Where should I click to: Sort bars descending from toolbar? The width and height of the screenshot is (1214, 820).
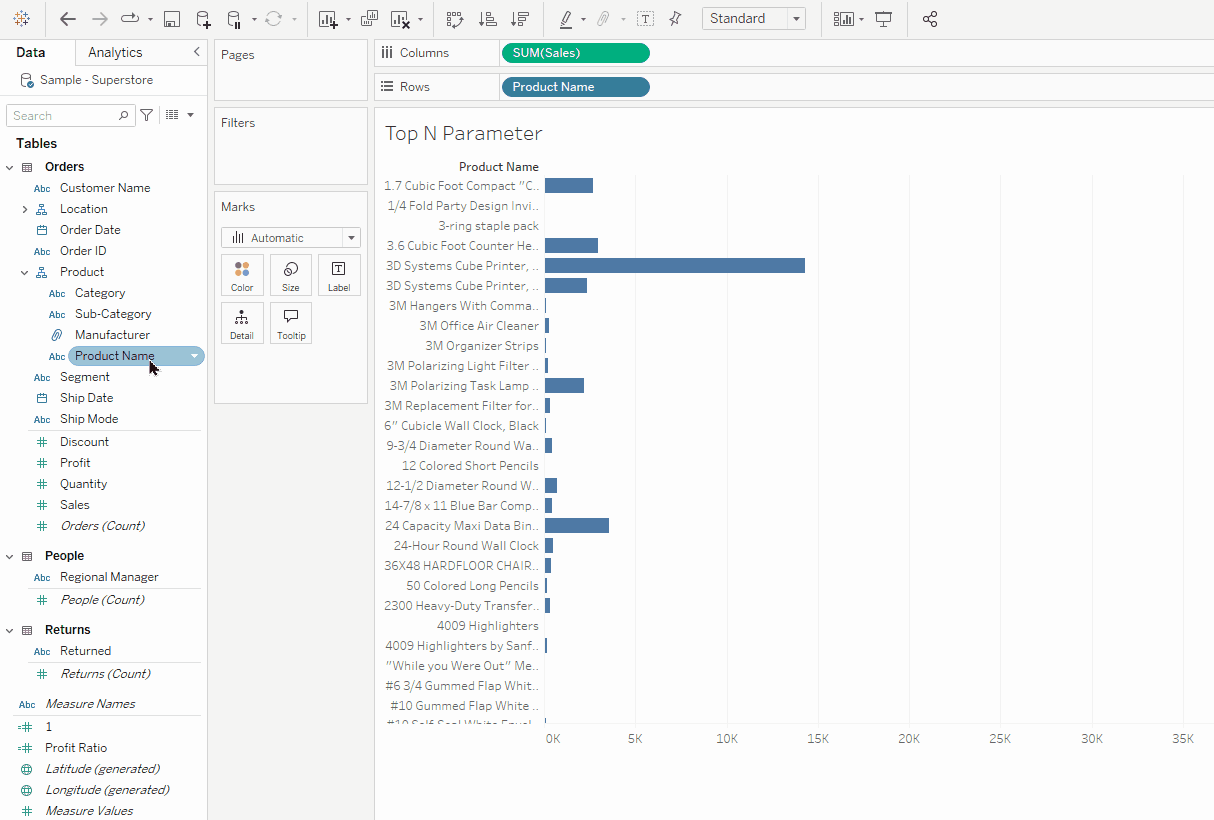click(519, 19)
